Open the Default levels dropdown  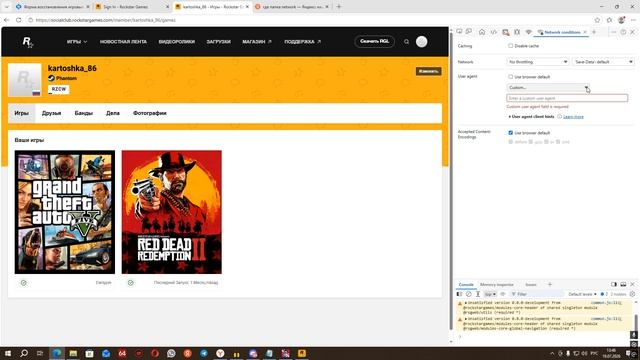click(582, 294)
